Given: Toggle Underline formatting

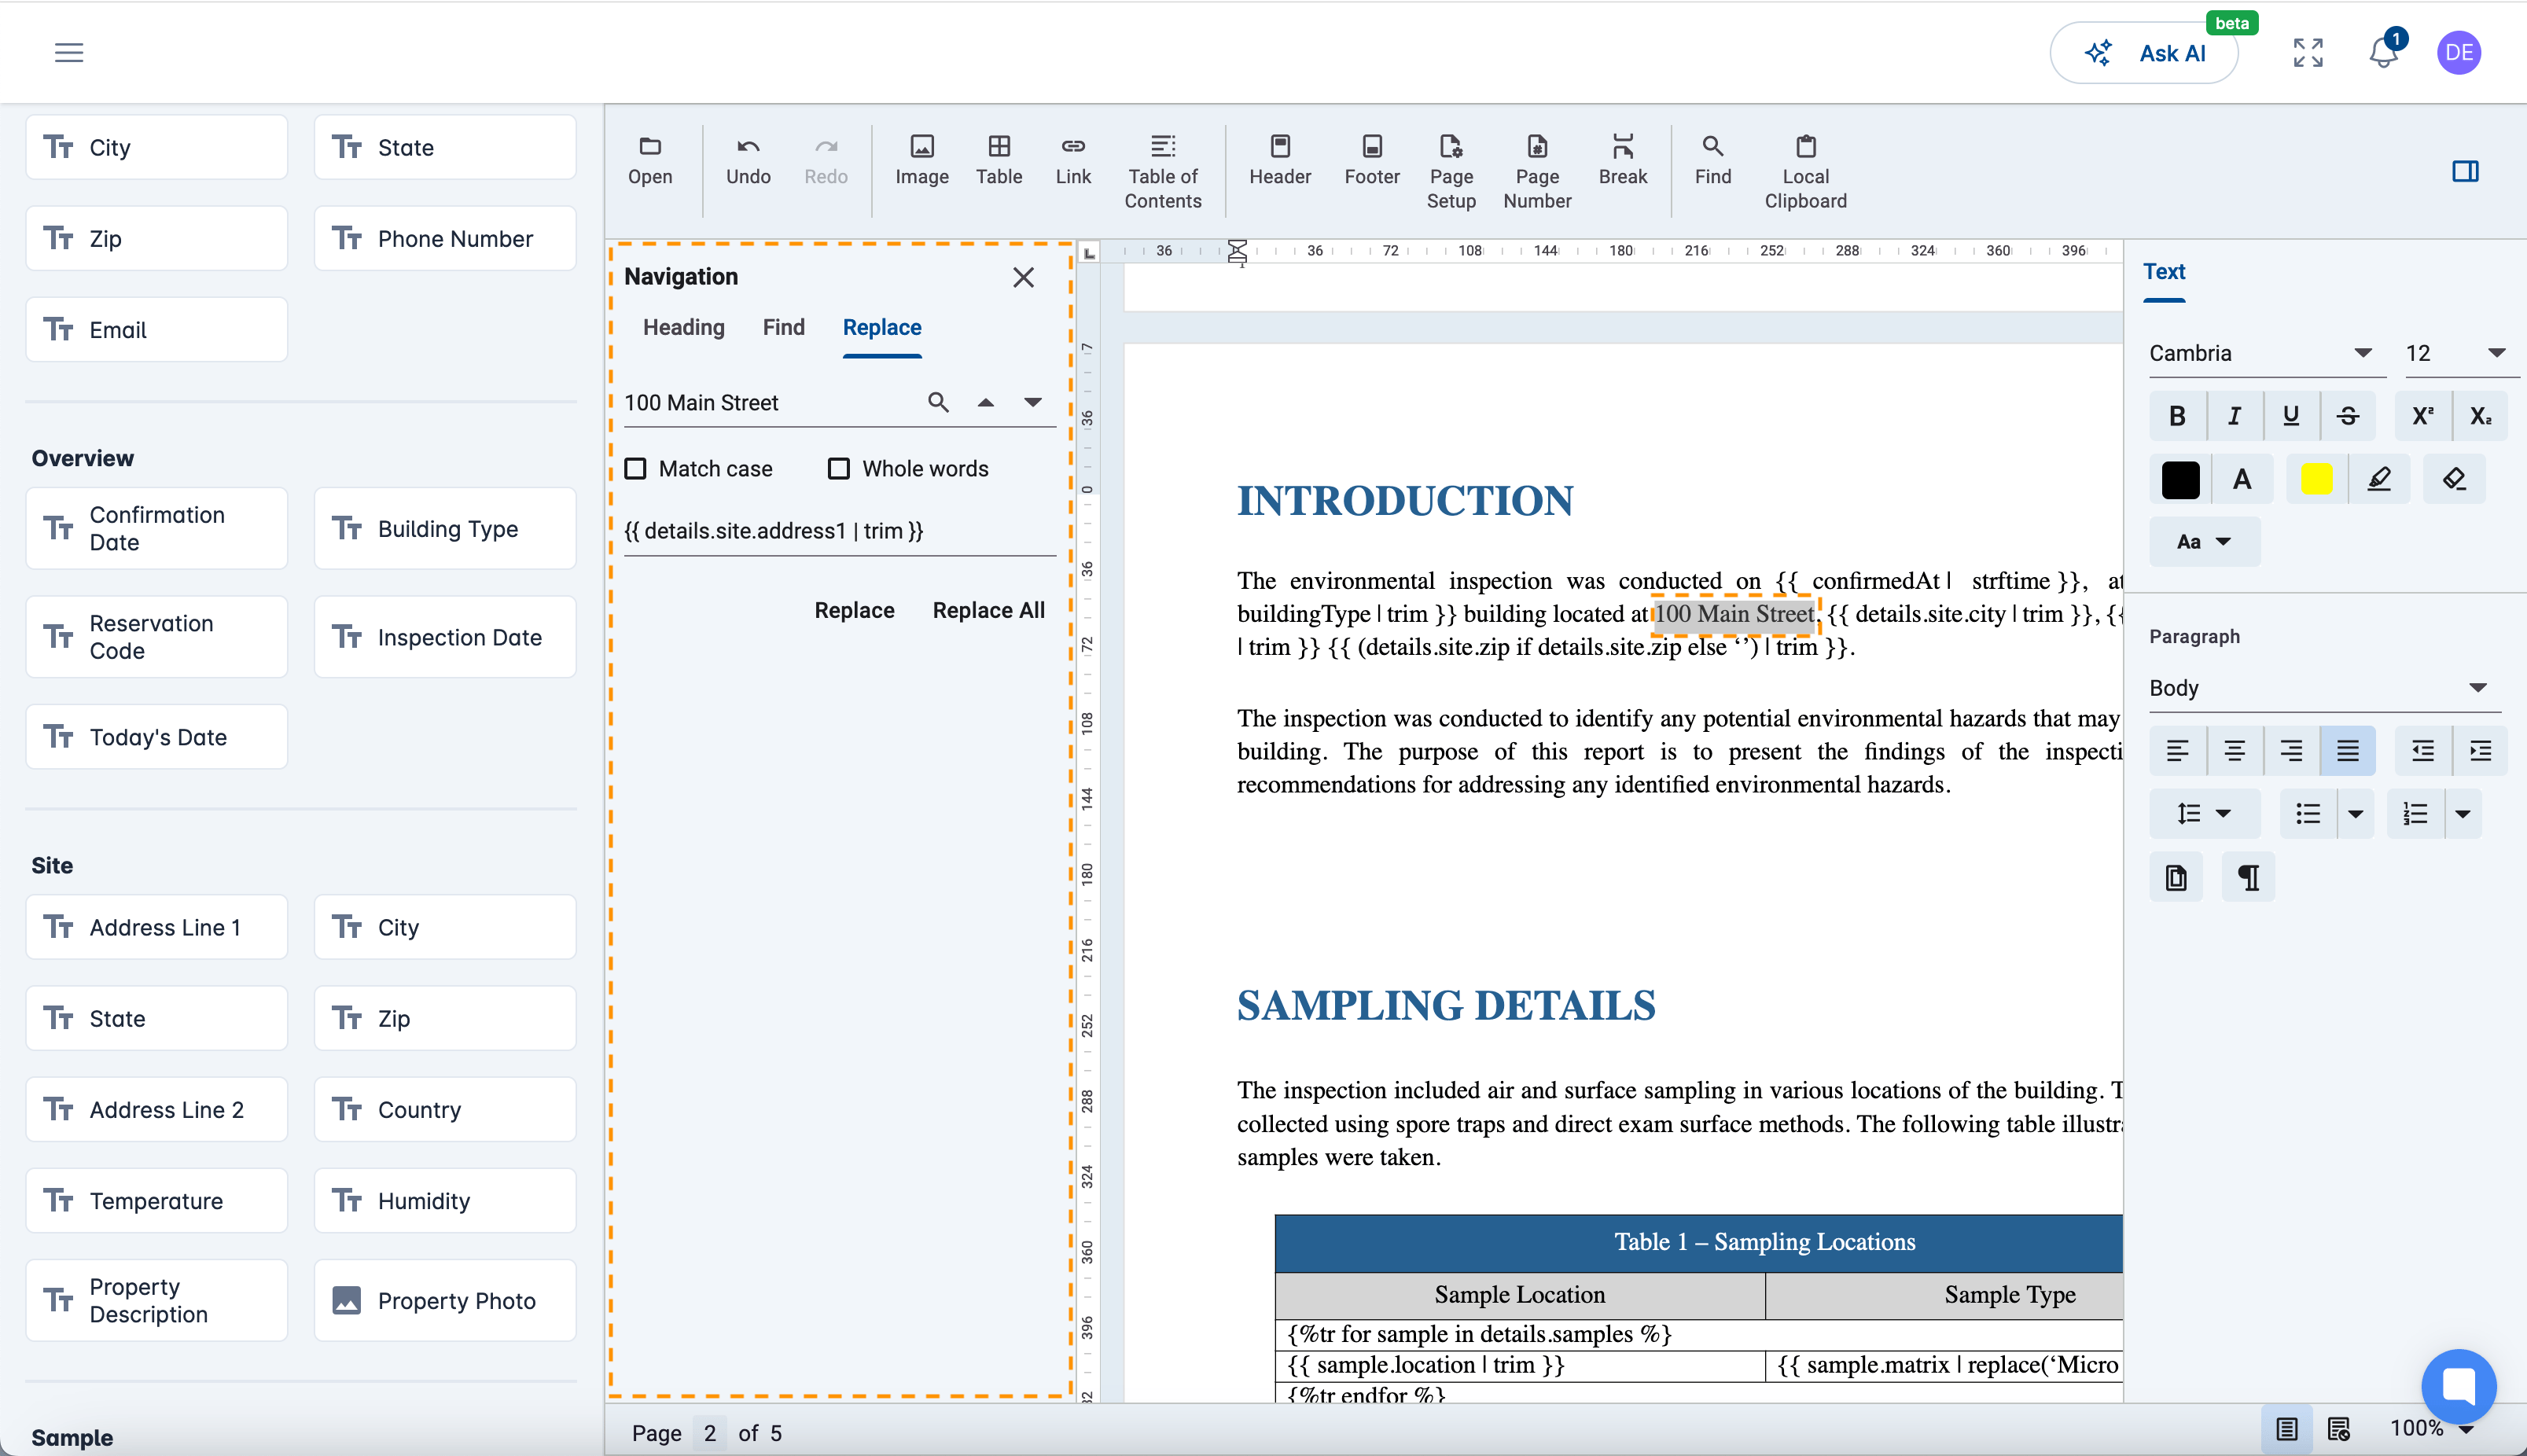Looking at the screenshot, I should (2291, 416).
